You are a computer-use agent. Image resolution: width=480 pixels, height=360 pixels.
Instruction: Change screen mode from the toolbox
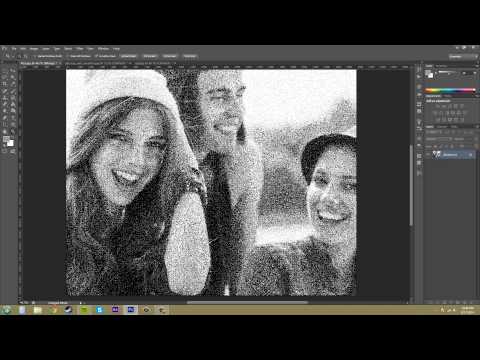click(13, 151)
